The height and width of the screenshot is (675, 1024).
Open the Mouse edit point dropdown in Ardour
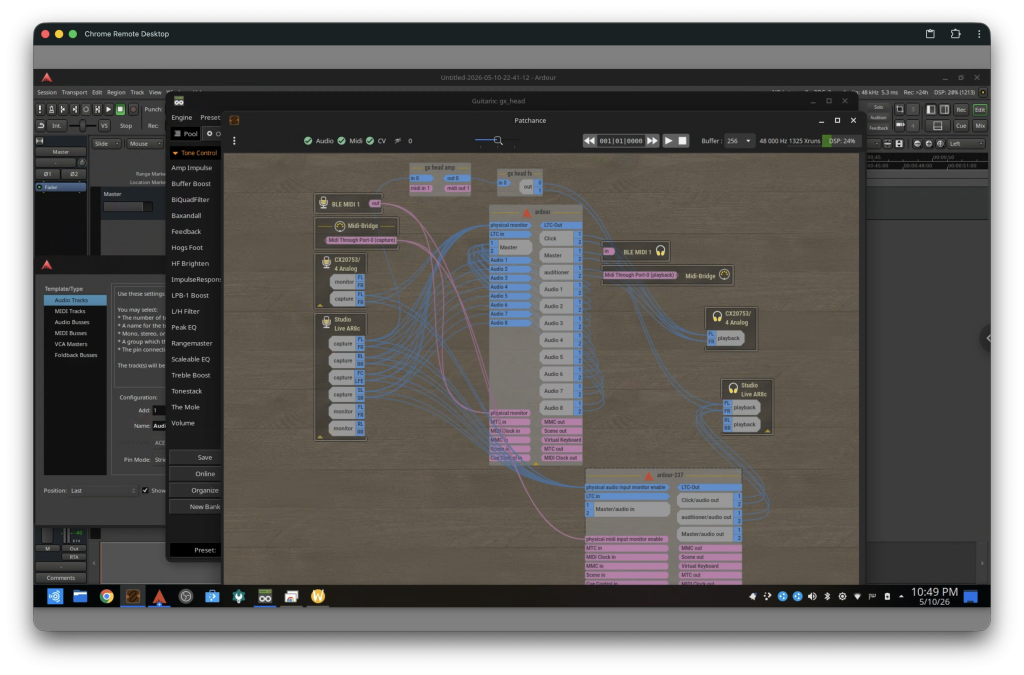[144, 144]
